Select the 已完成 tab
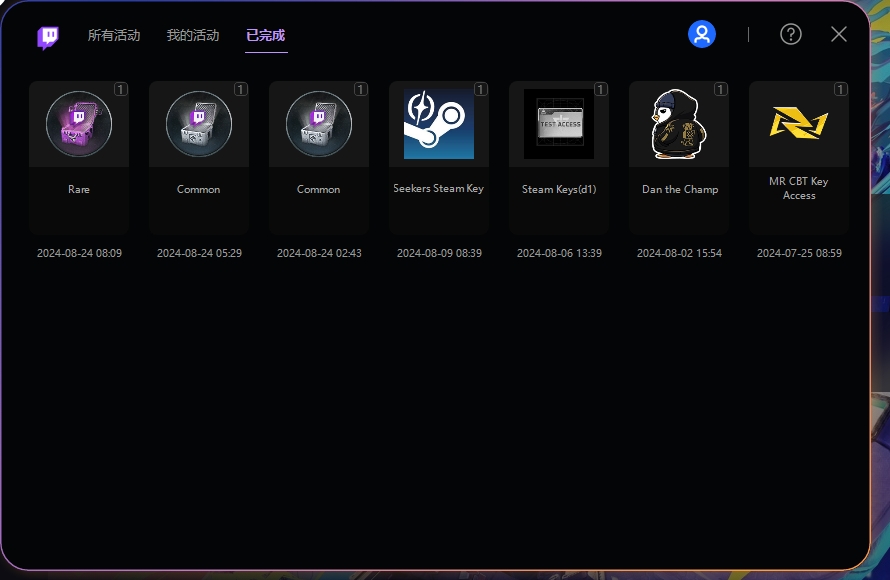This screenshot has height=580, width=890. click(266, 35)
